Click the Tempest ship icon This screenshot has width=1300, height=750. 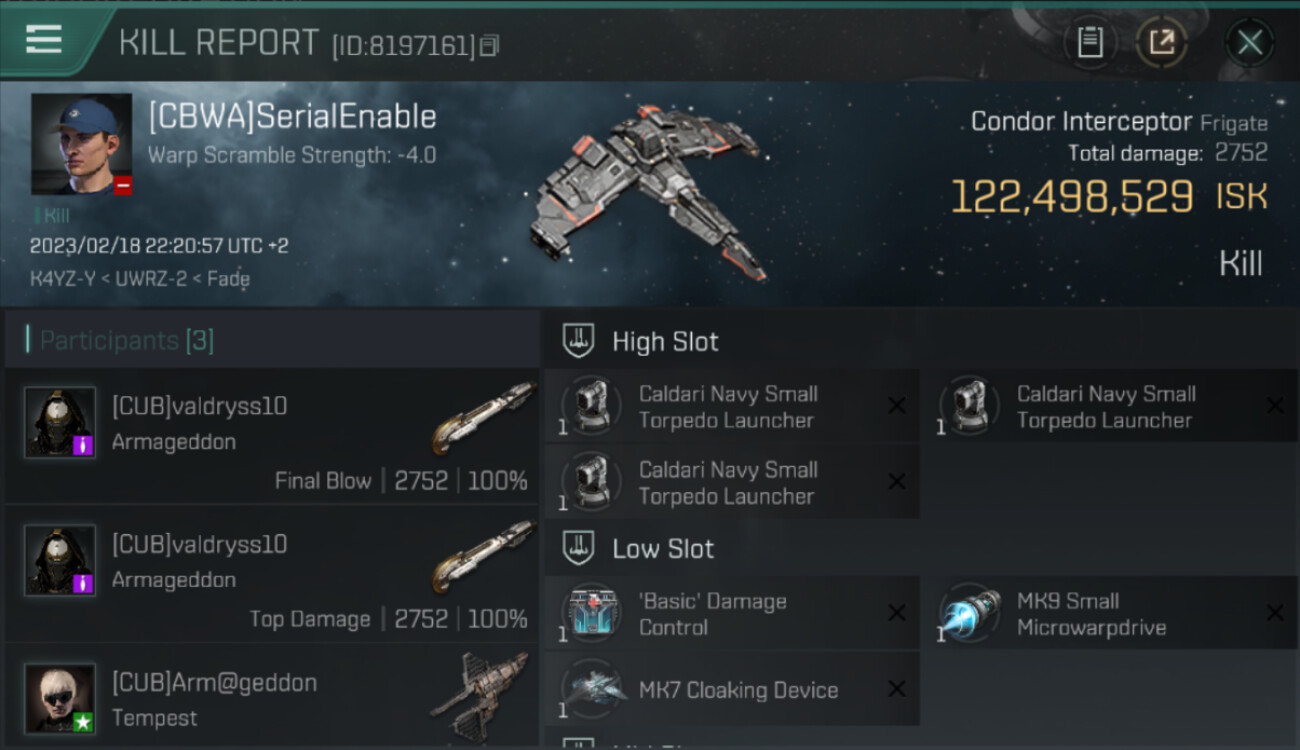pyautogui.click(x=479, y=697)
